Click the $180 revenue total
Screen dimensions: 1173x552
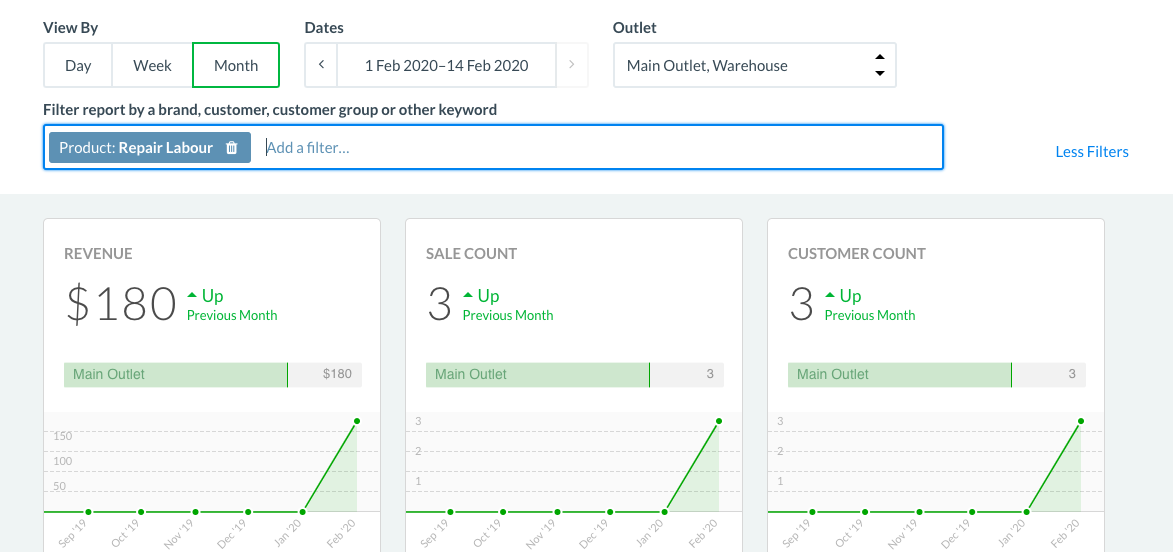(120, 304)
